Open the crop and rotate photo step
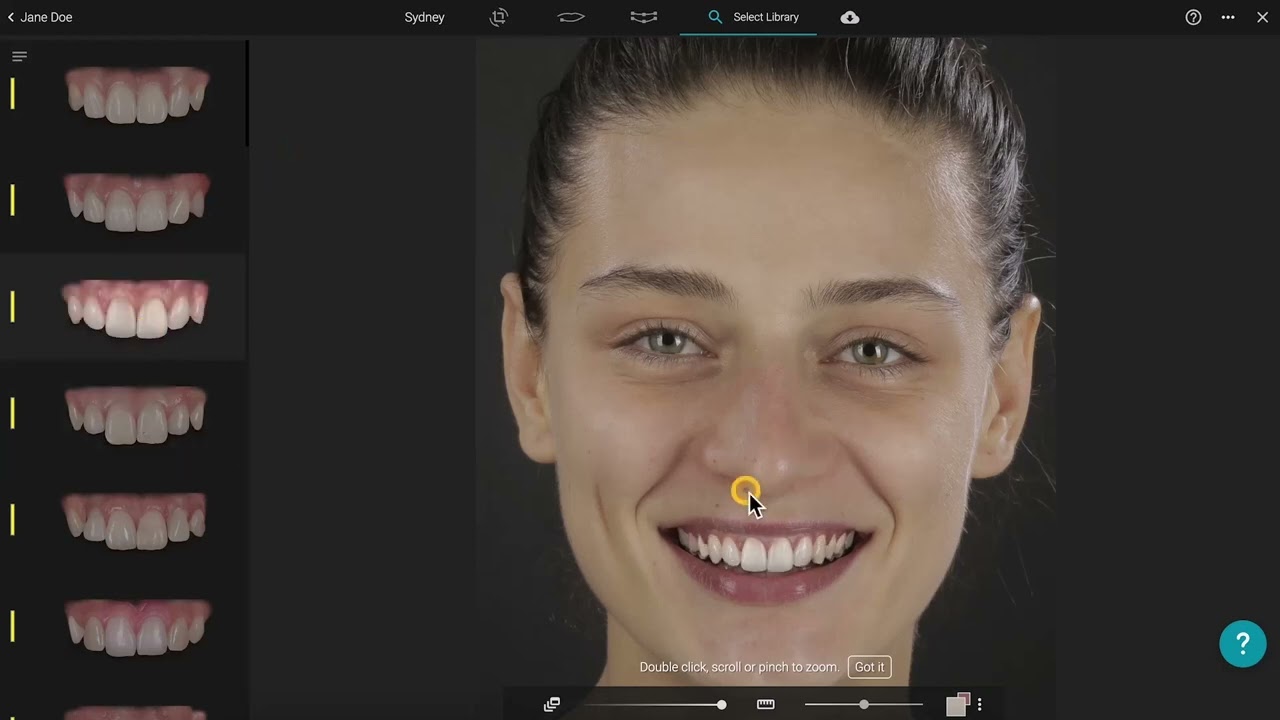1280x720 pixels. [x=499, y=17]
